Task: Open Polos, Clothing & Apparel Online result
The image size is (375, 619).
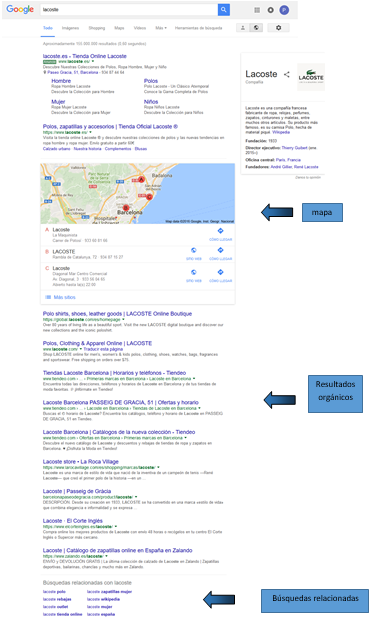Action: 97,343
